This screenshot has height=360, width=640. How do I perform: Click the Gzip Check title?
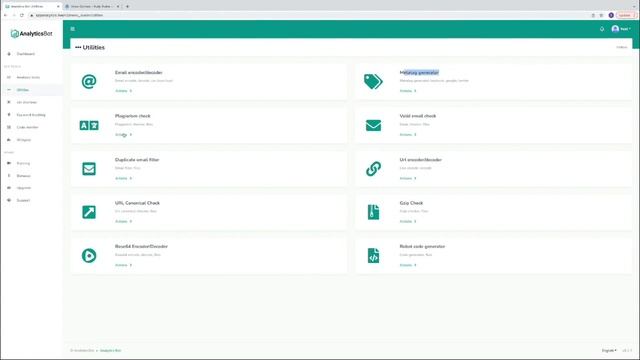[411, 203]
